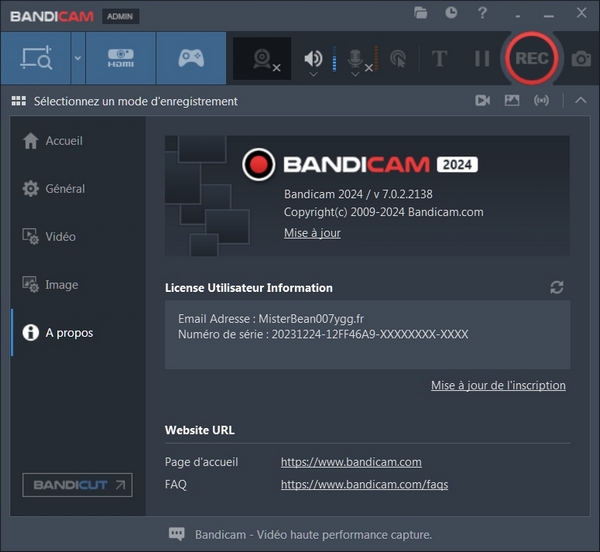Click the Mise à jour link
This screenshot has width=600, height=552.
312,233
